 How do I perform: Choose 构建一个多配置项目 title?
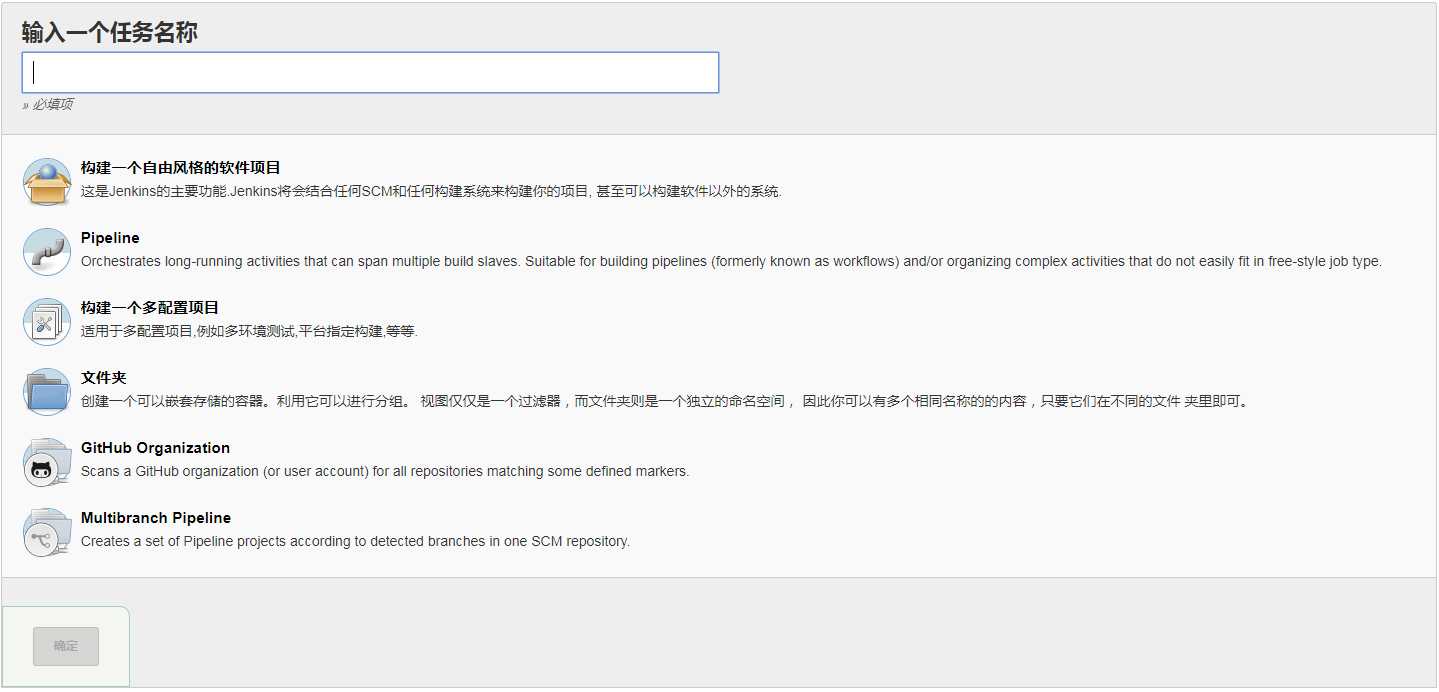pos(150,308)
